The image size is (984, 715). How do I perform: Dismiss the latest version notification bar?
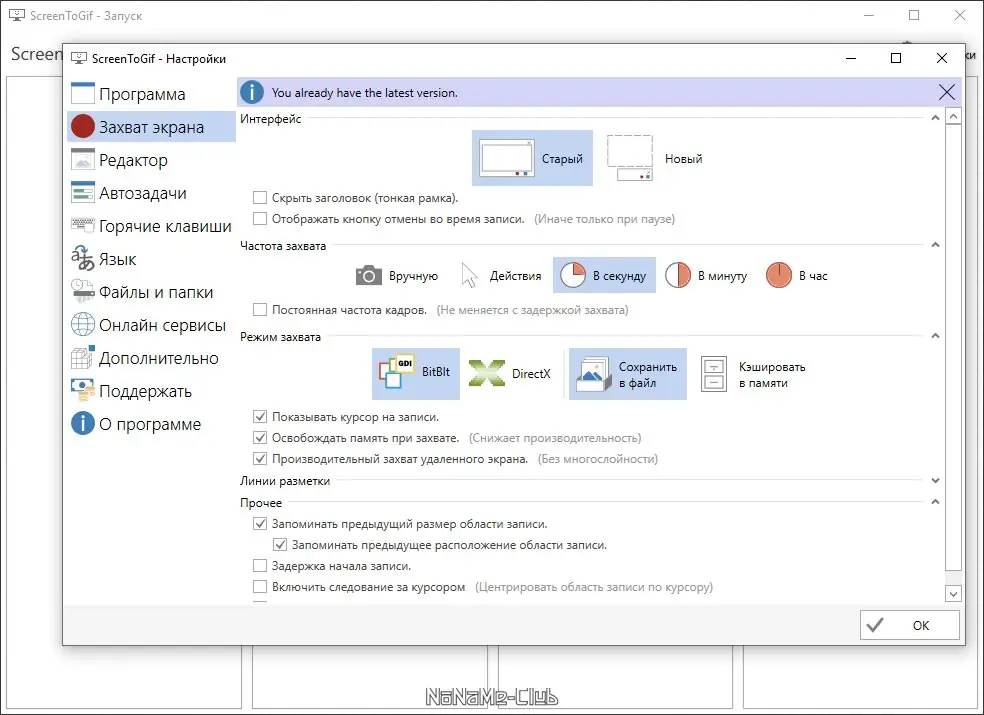946,92
